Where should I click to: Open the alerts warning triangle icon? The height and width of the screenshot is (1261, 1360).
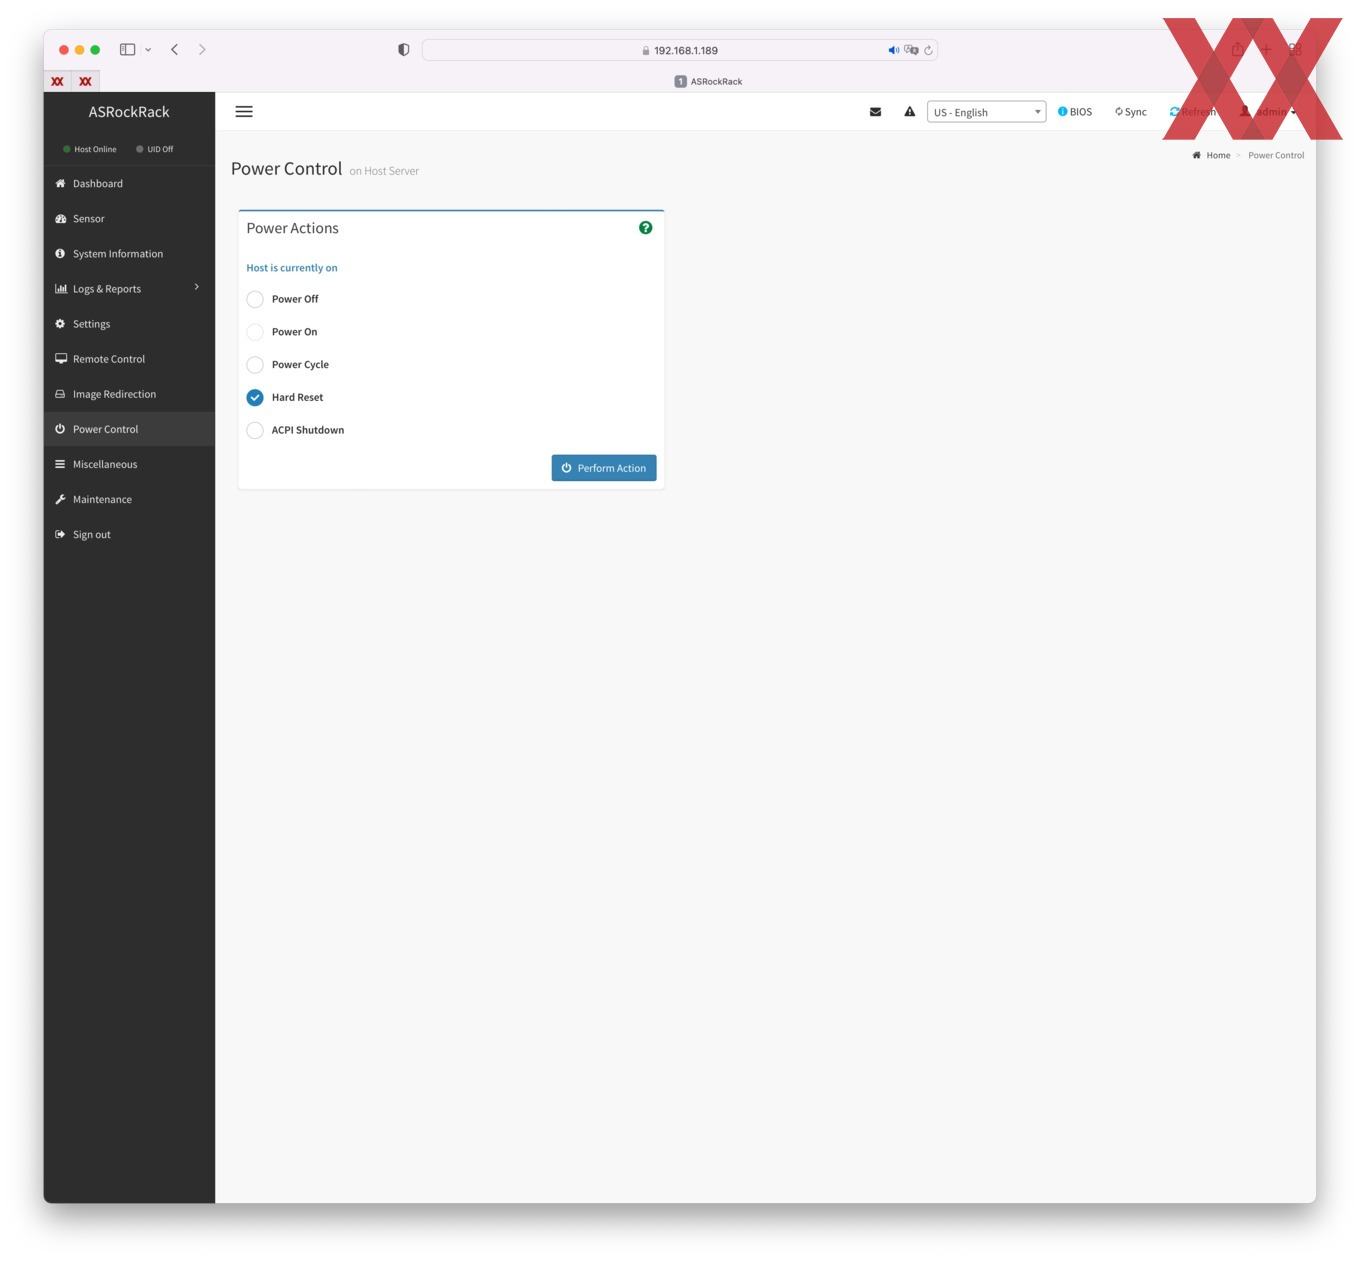coord(909,112)
